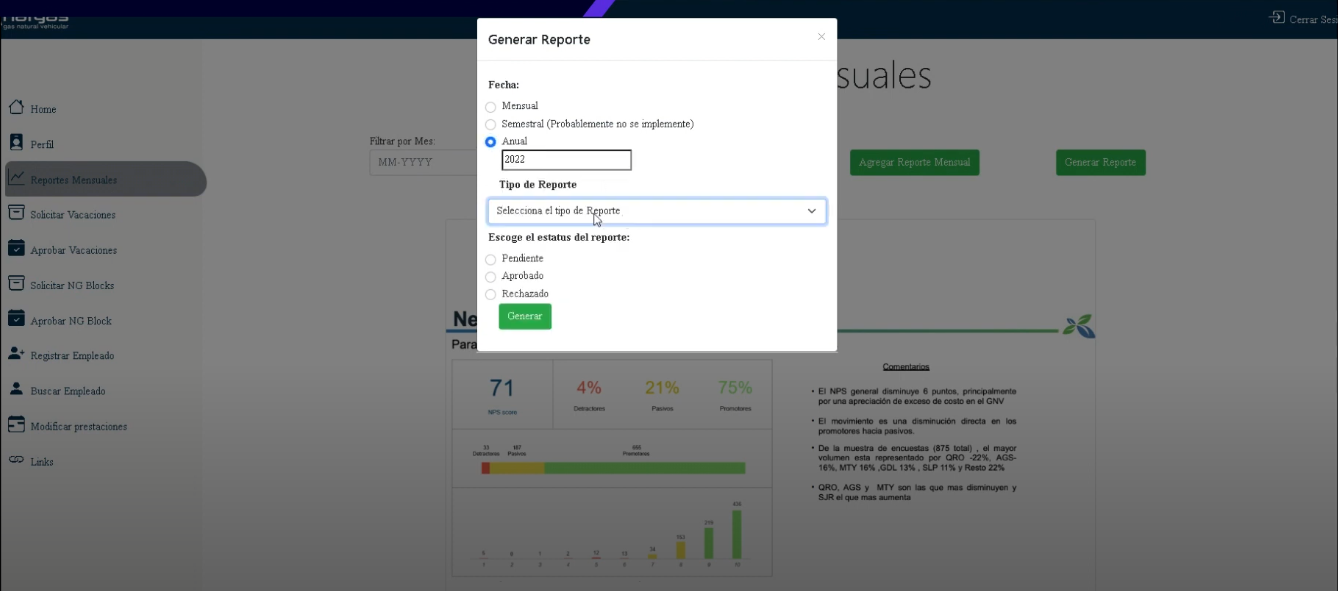
Task: Go to Solicitar NG Blocks menu item
Action: 72,285
